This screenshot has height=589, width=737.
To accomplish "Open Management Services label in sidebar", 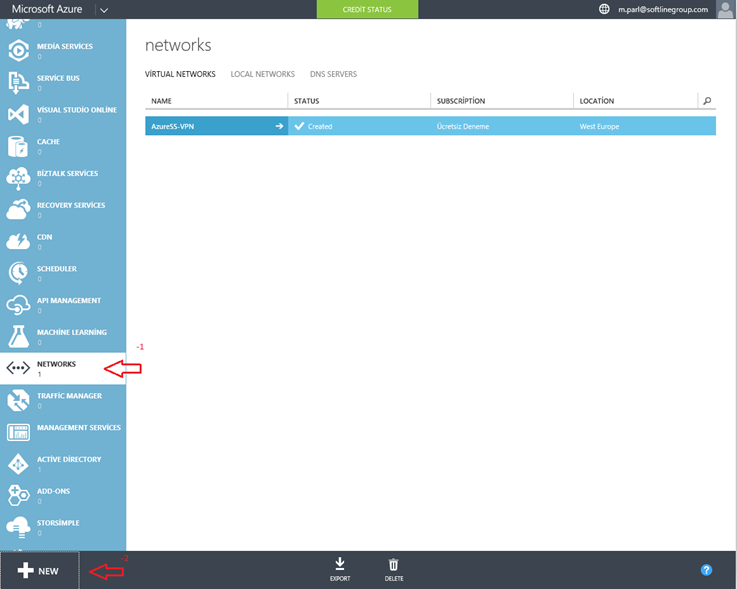I will pos(78,427).
